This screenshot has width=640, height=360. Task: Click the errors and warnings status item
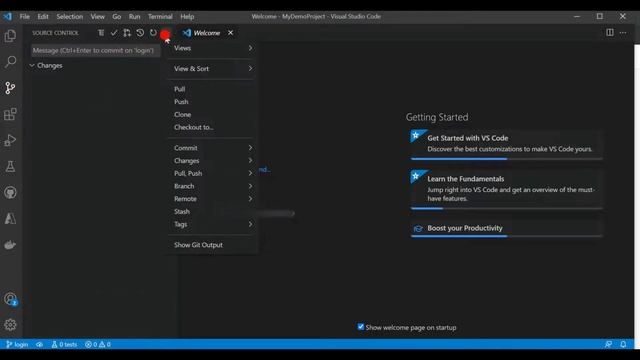98,344
